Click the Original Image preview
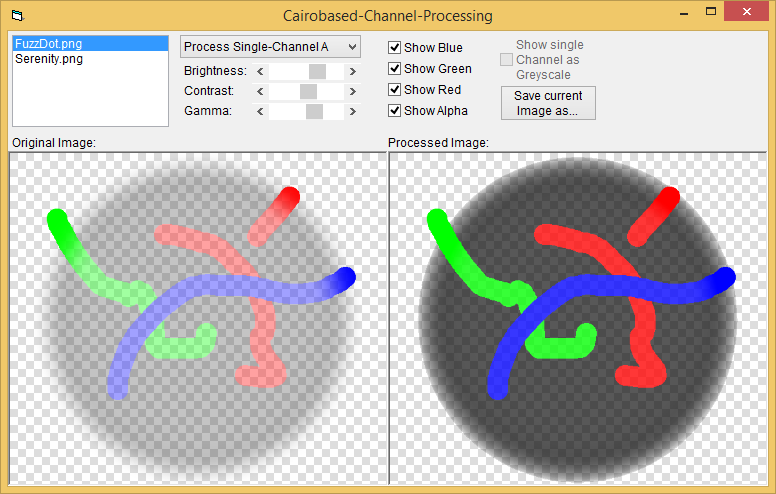776x494 pixels. point(197,318)
